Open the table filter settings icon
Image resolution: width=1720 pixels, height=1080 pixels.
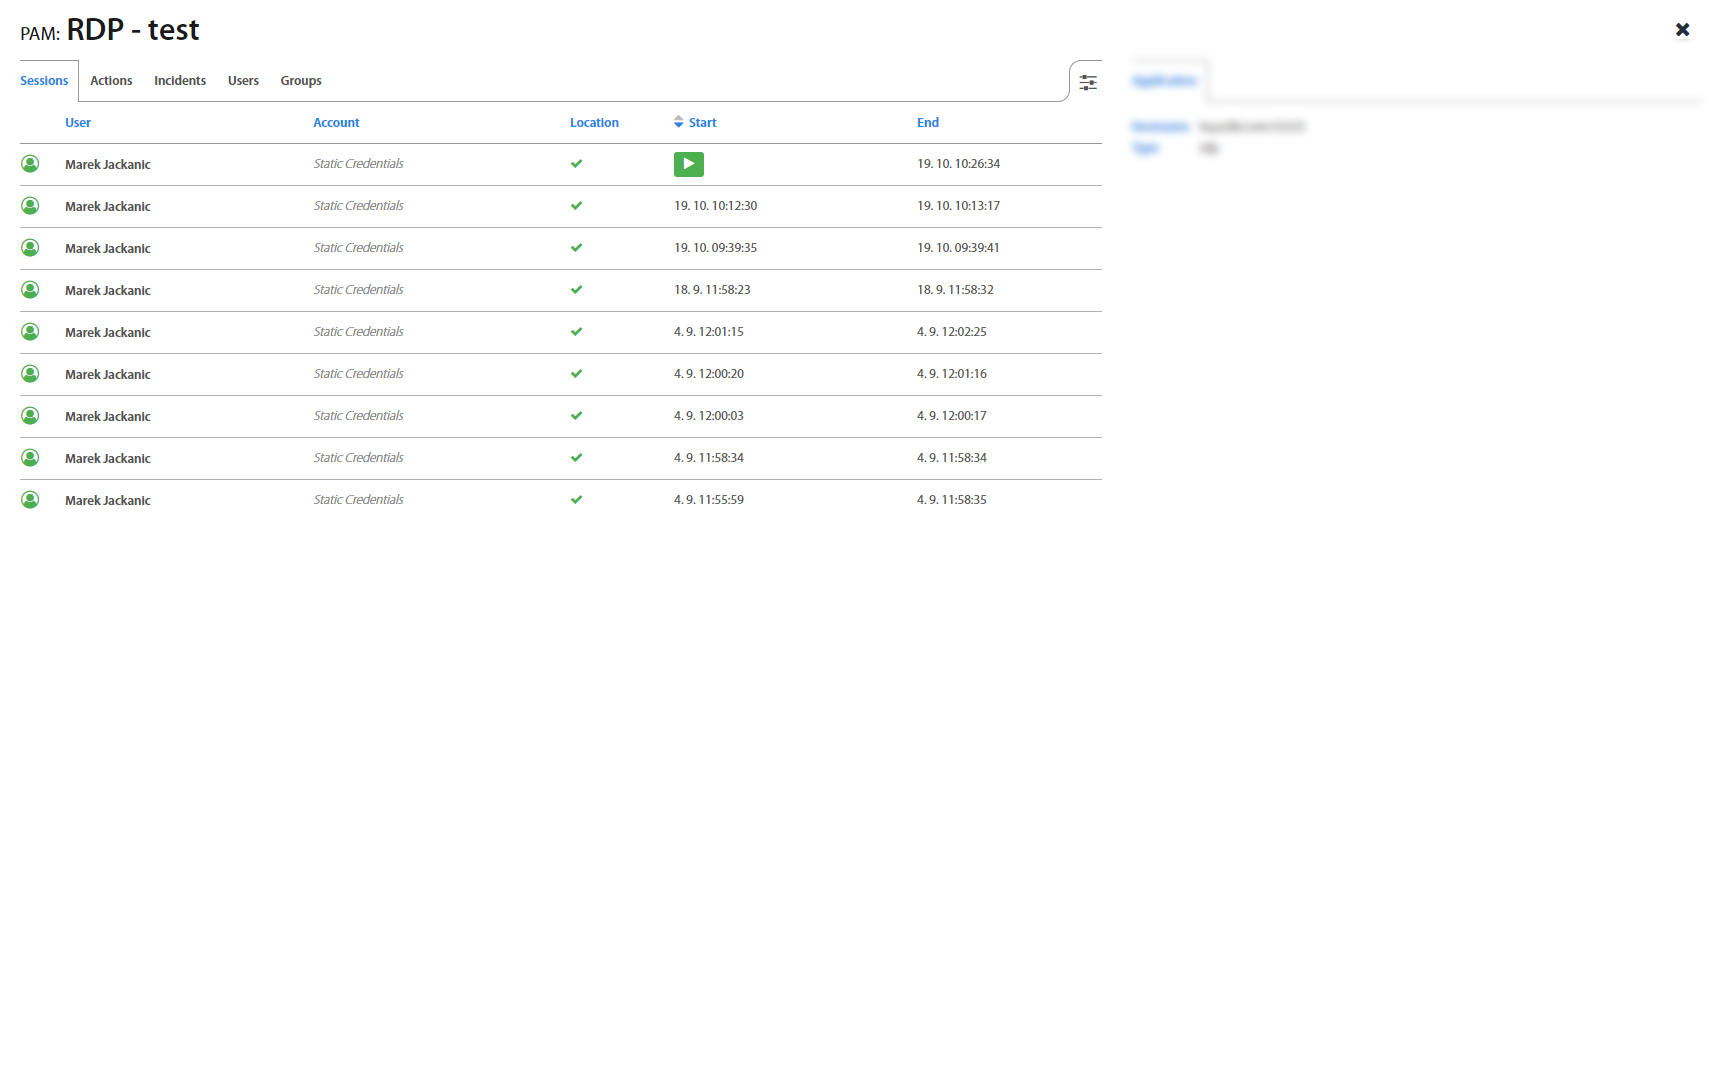[1087, 82]
